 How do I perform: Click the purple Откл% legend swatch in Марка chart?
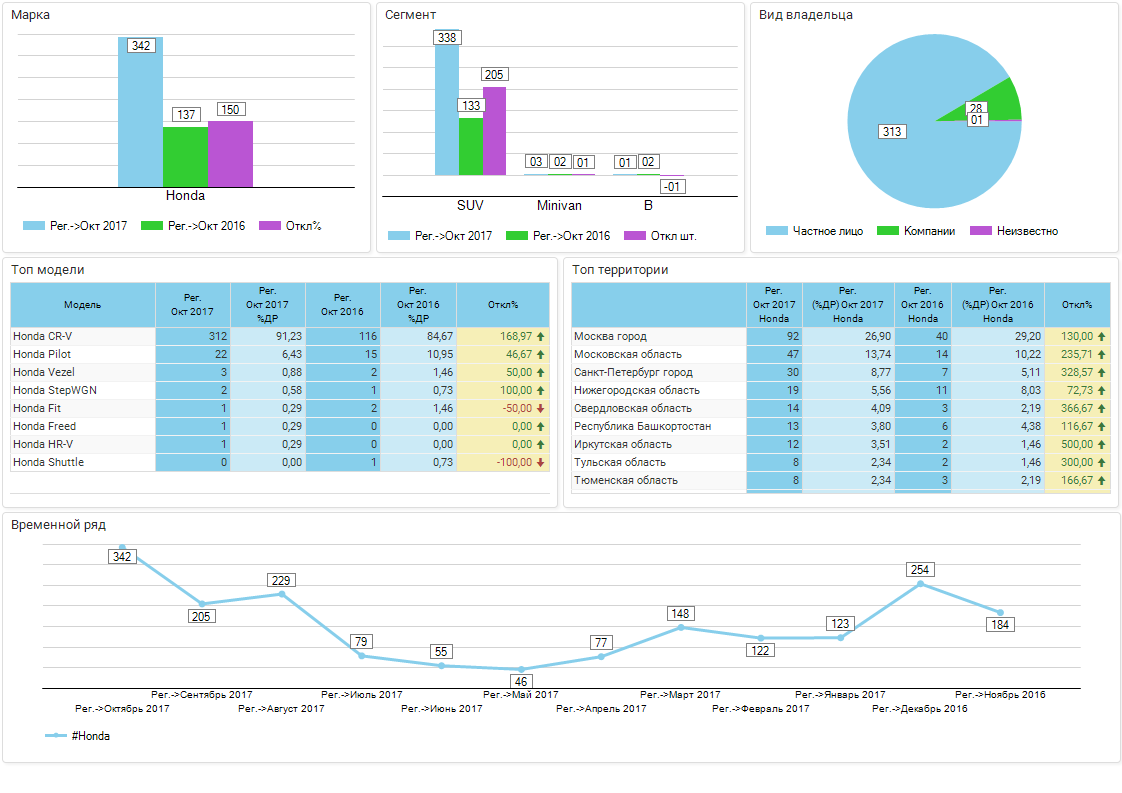pyautogui.click(x=270, y=225)
